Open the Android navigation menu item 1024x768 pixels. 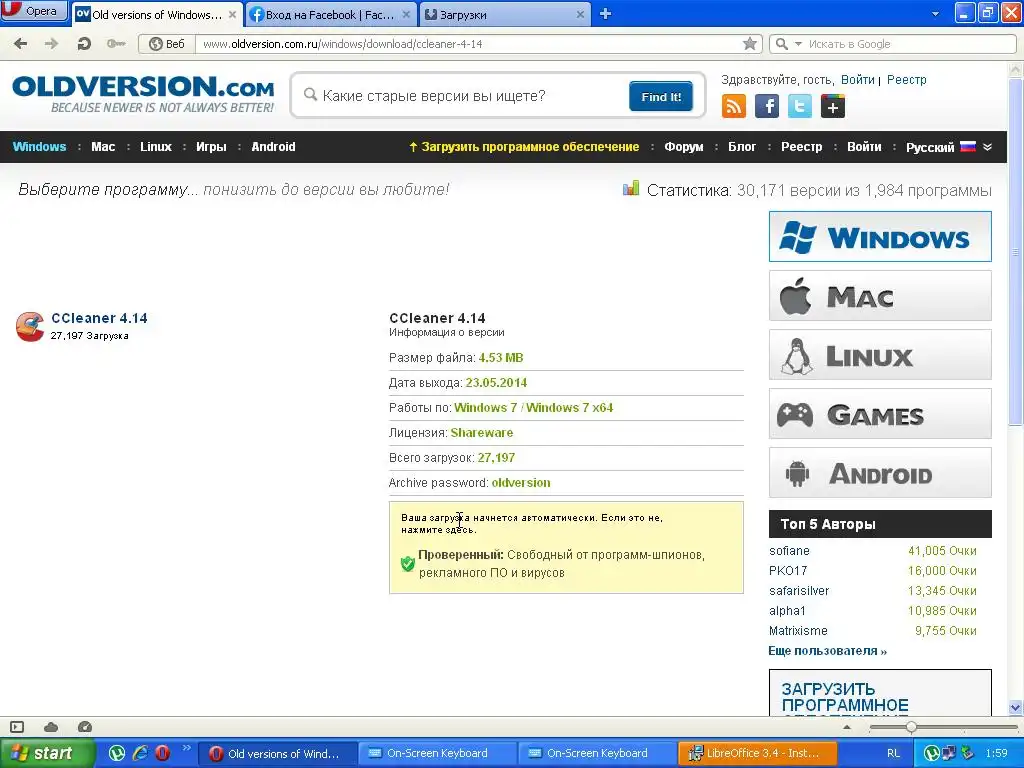(x=273, y=147)
